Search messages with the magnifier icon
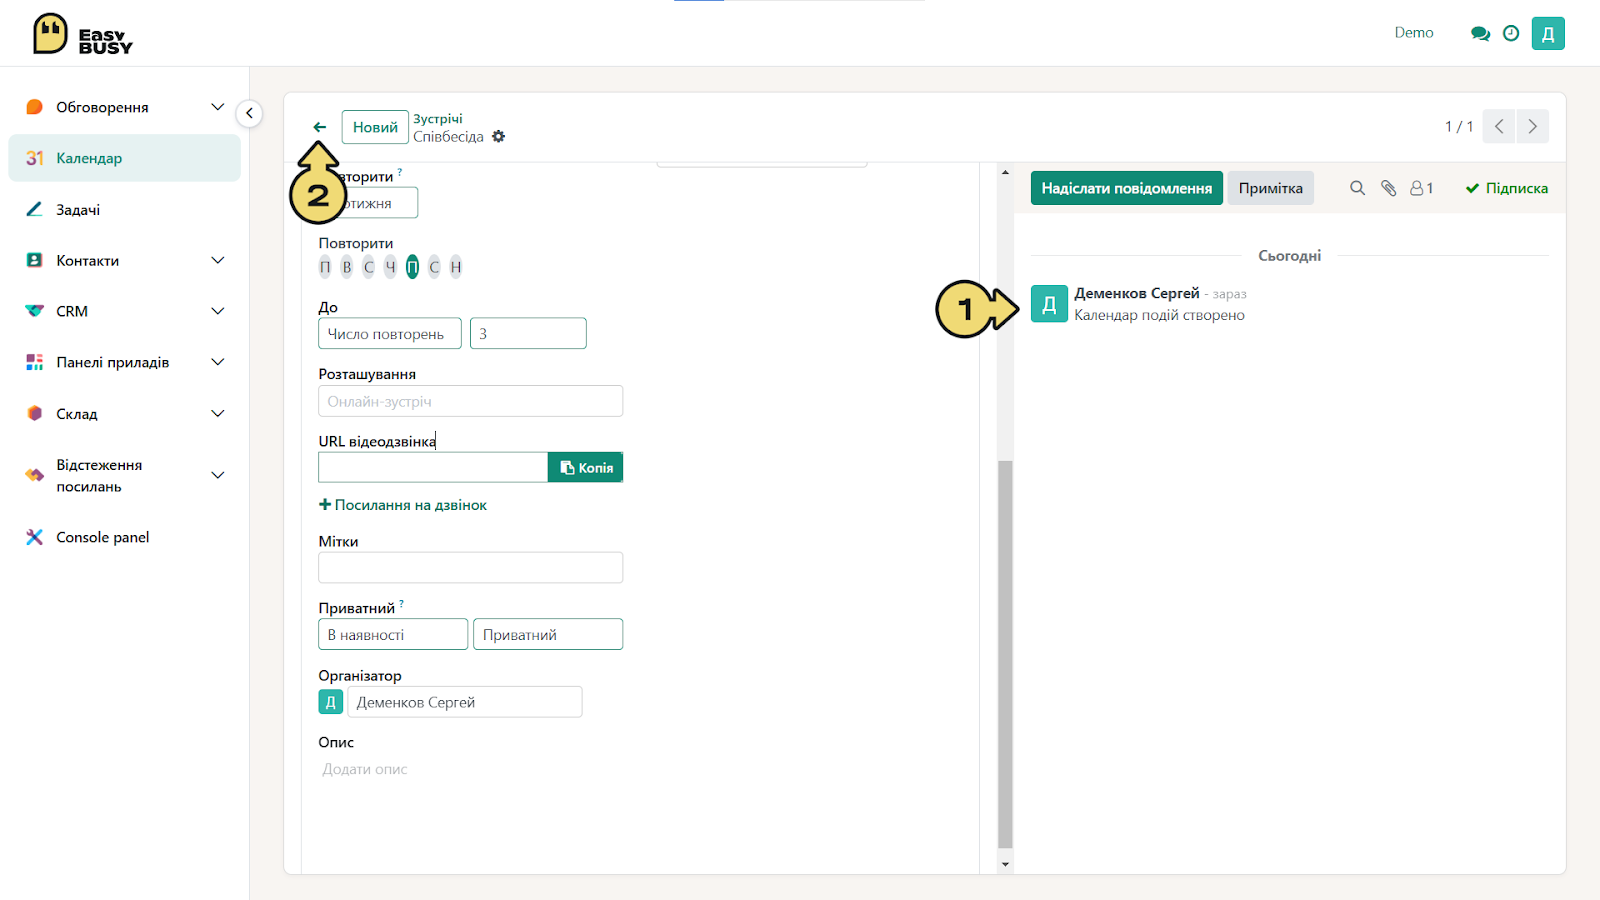The width and height of the screenshot is (1600, 900). 1357,188
